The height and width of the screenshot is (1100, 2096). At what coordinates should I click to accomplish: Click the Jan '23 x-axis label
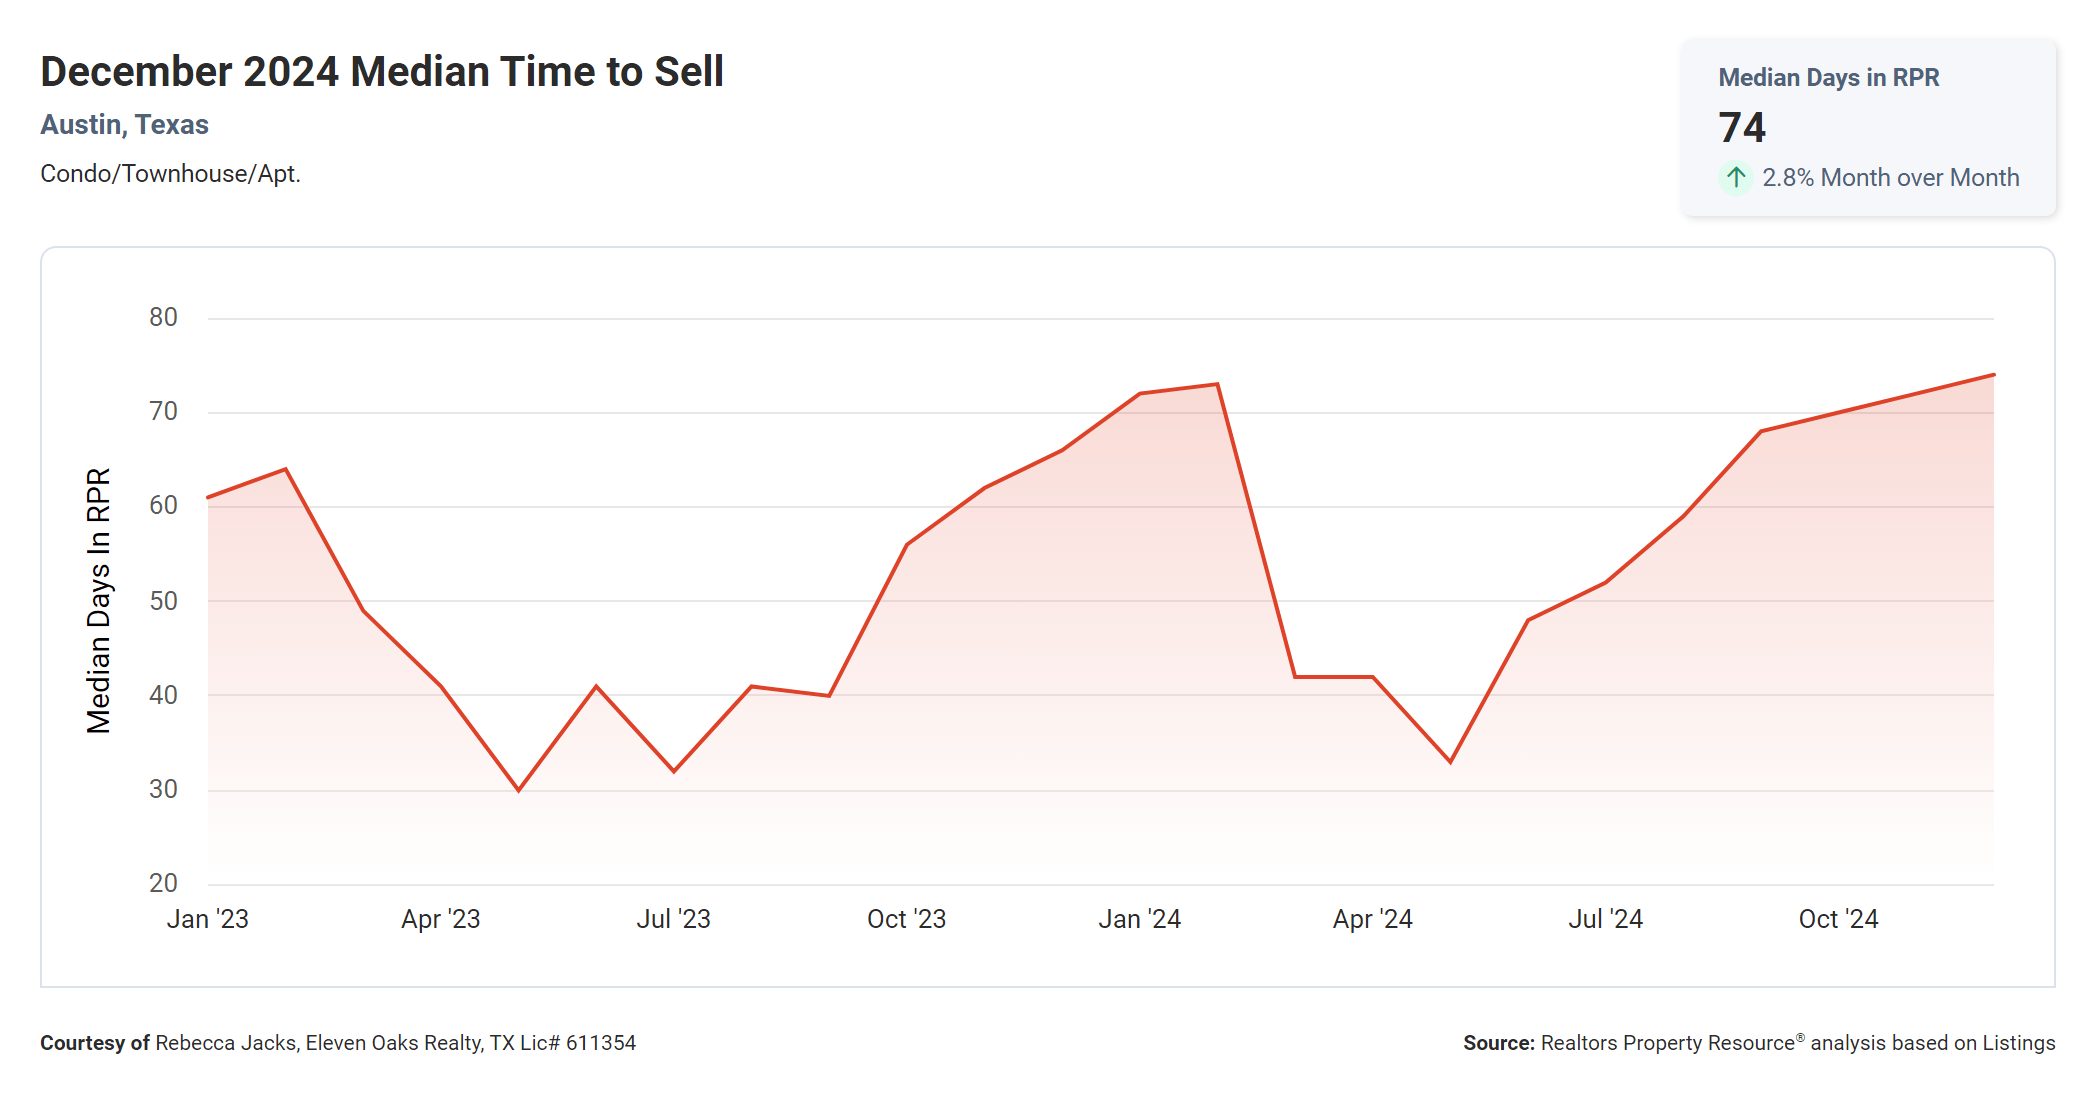(207, 919)
